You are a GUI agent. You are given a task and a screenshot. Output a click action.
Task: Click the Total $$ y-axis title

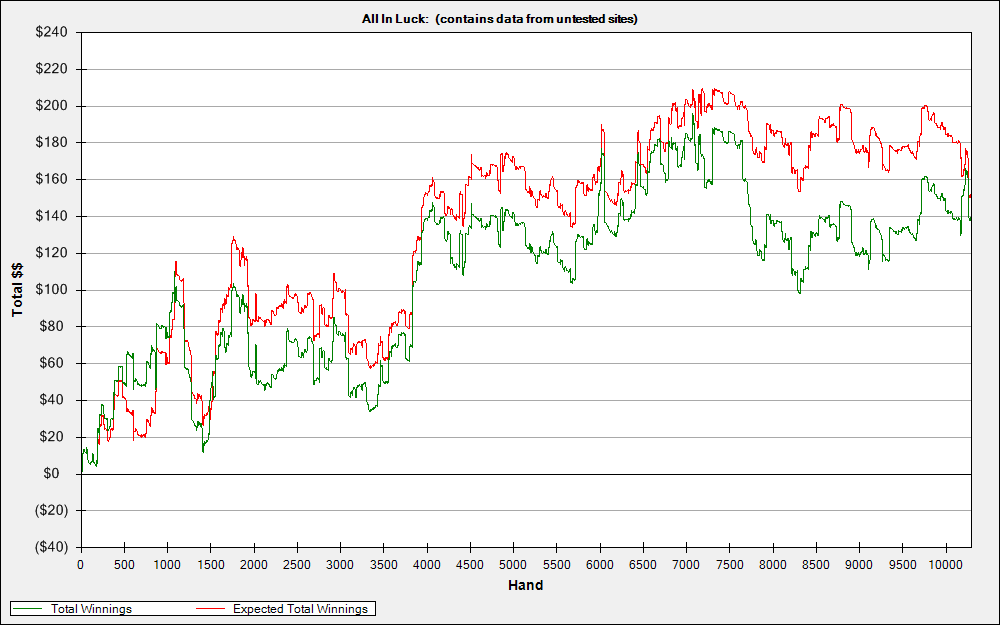tap(17, 290)
